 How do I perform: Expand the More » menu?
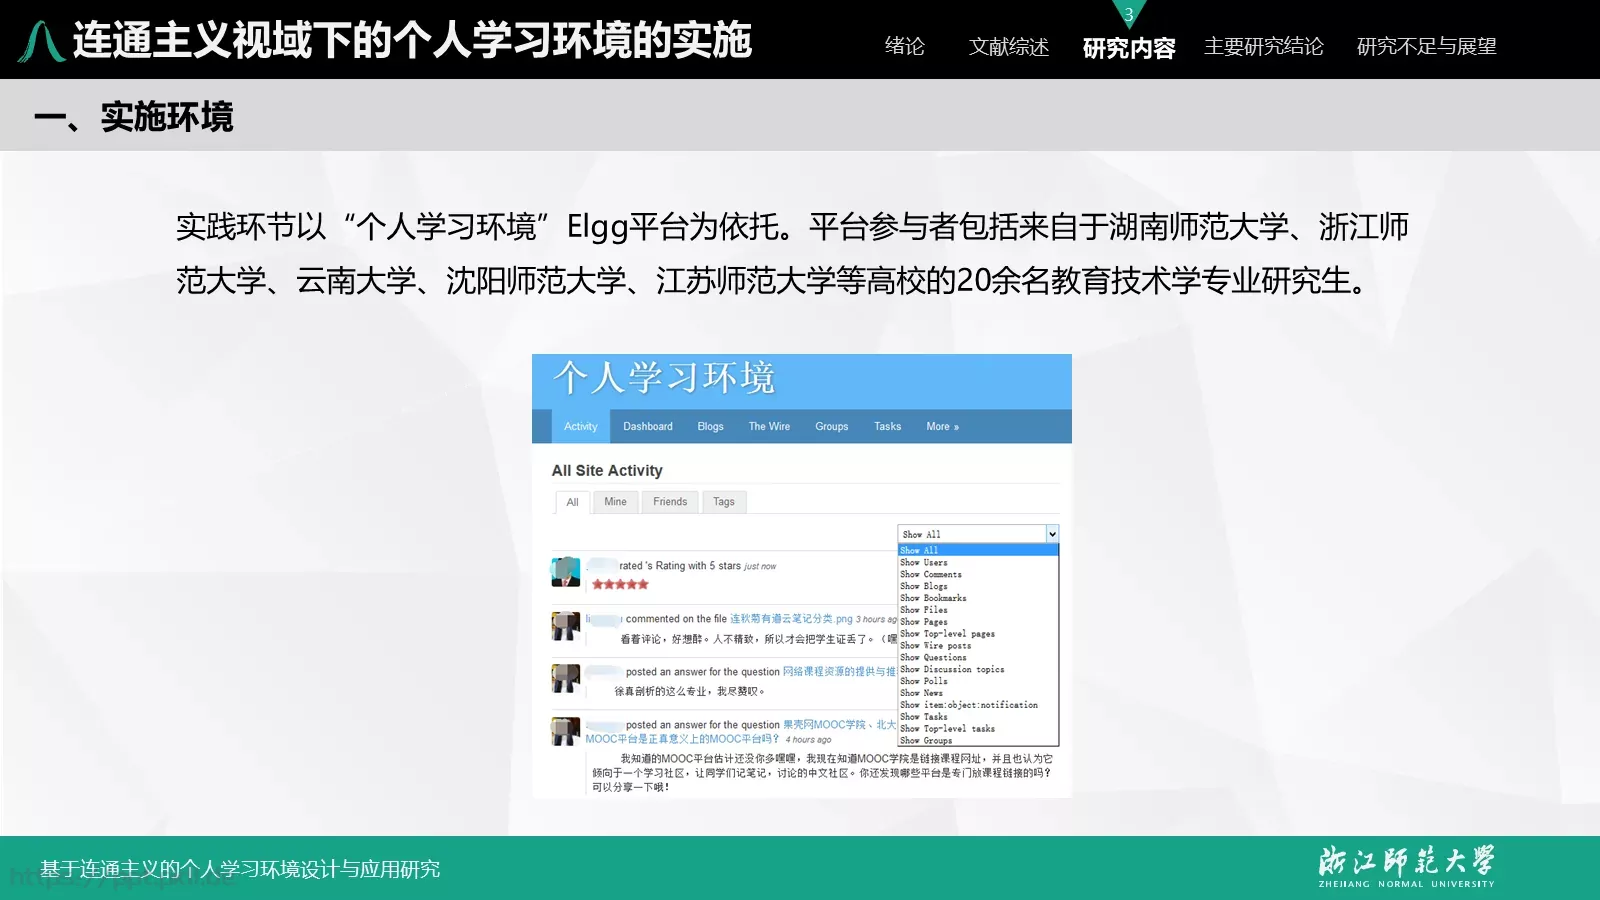(942, 426)
